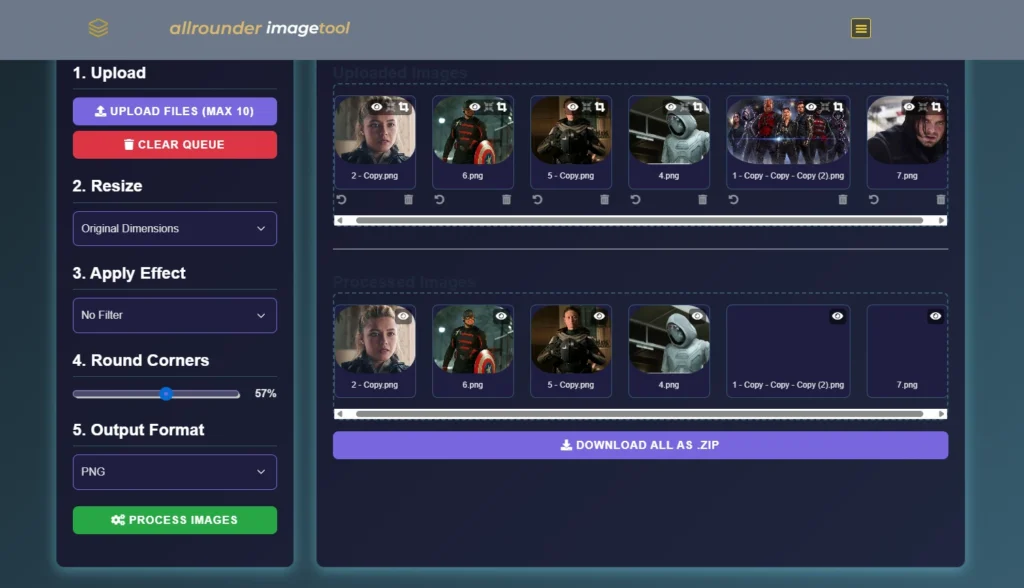Screen dimensions: 1024x588
Task: Toggle preview eye on uploaded 1 - Copy - Copy - Copy (2).png
Action: pos(811,106)
